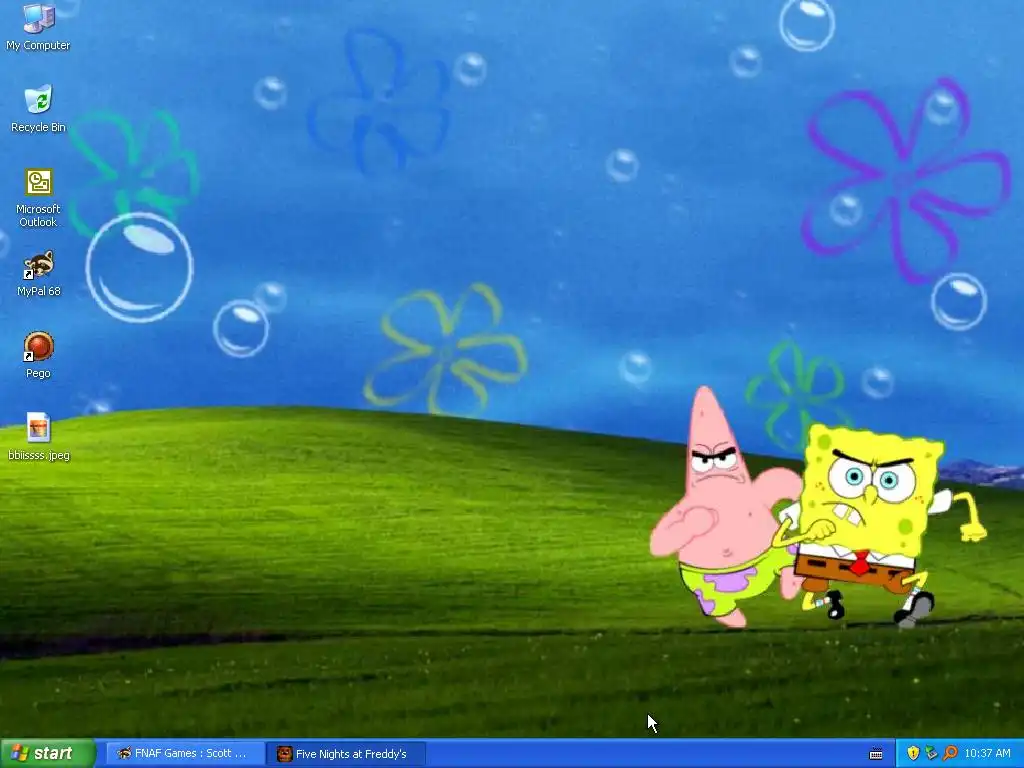Open the Start menu
The width and height of the screenshot is (1024, 768).
pos(48,754)
